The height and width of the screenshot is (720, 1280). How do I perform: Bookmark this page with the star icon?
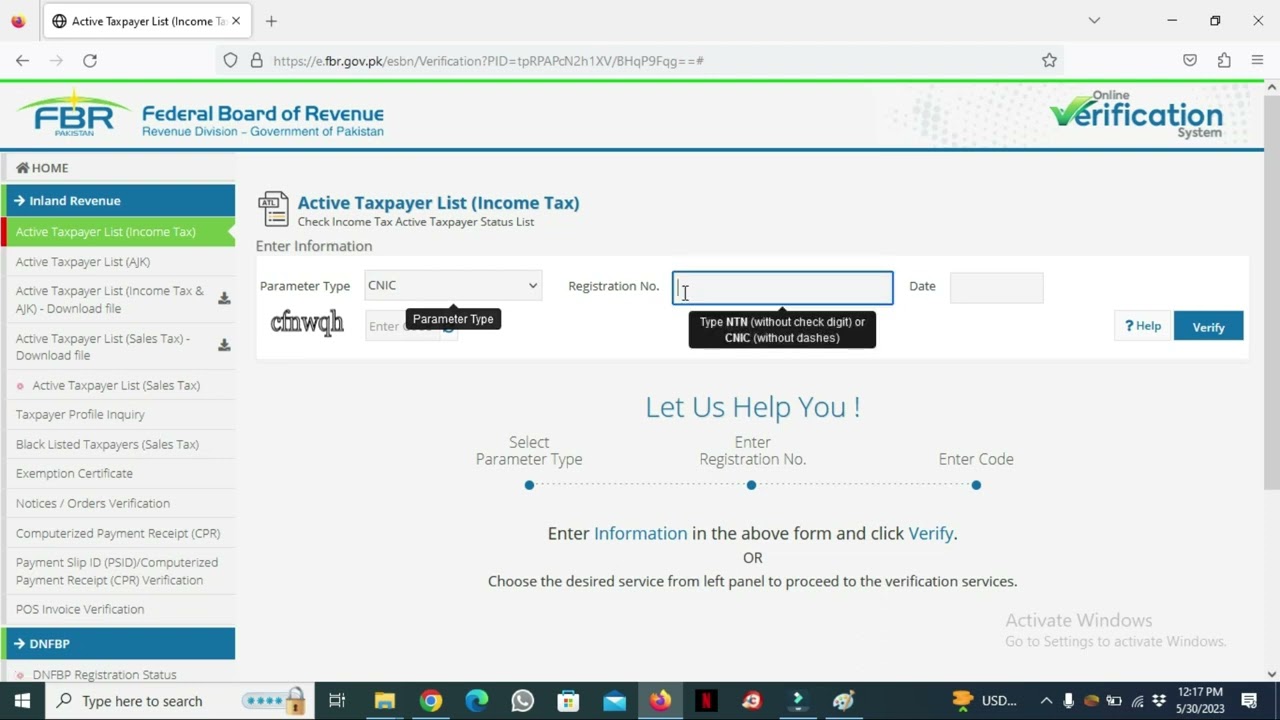tap(1049, 61)
